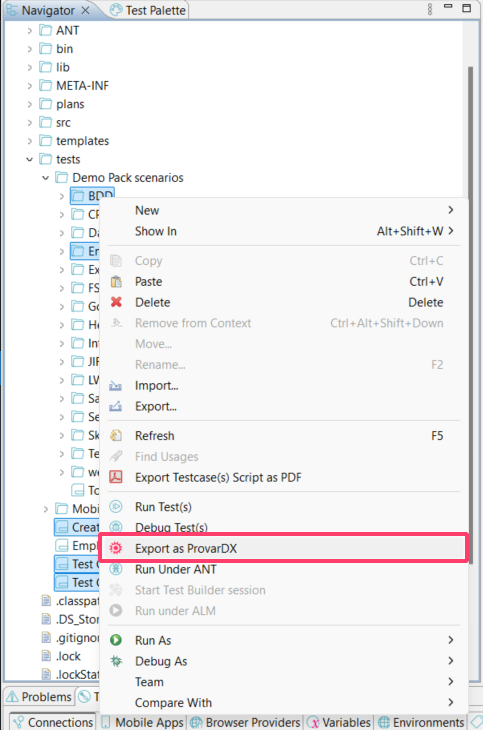Collapse the tests folder

pyautogui.click(x=29, y=159)
